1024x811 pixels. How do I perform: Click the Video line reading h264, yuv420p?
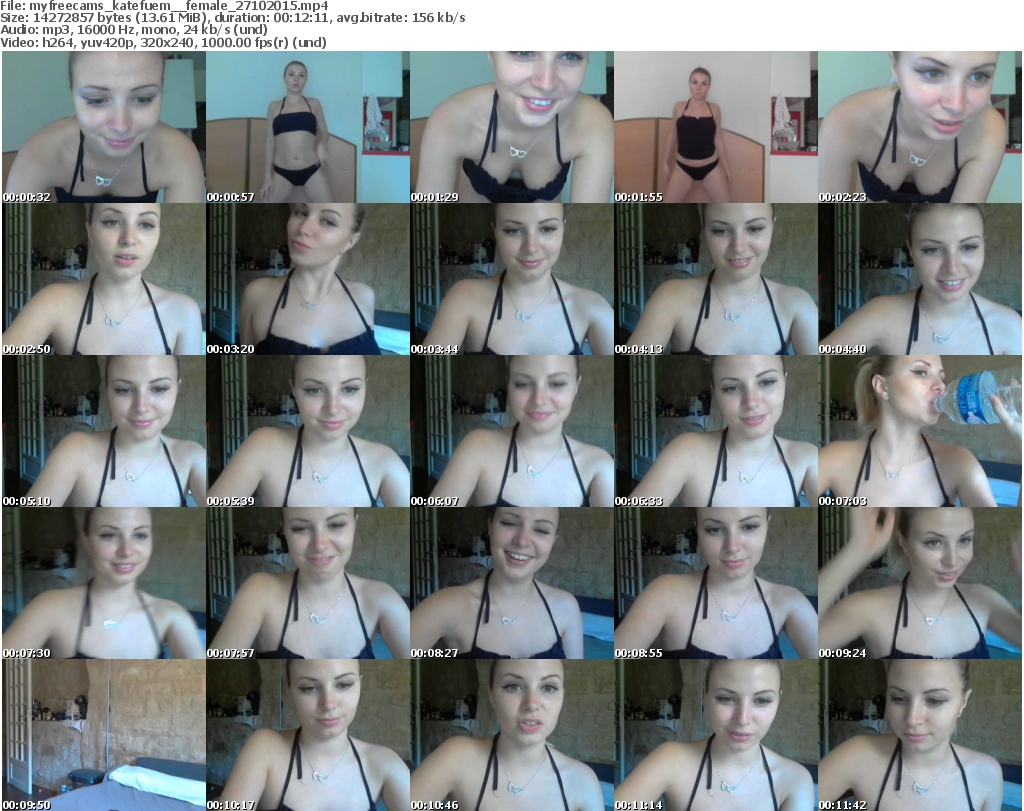click(x=163, y=42)
